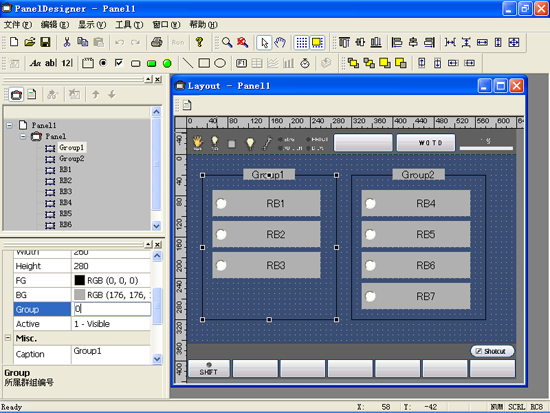Viewport: 550px width, 413px height.
Task: Open the 显示(V) menu
Action: [92, 25]
